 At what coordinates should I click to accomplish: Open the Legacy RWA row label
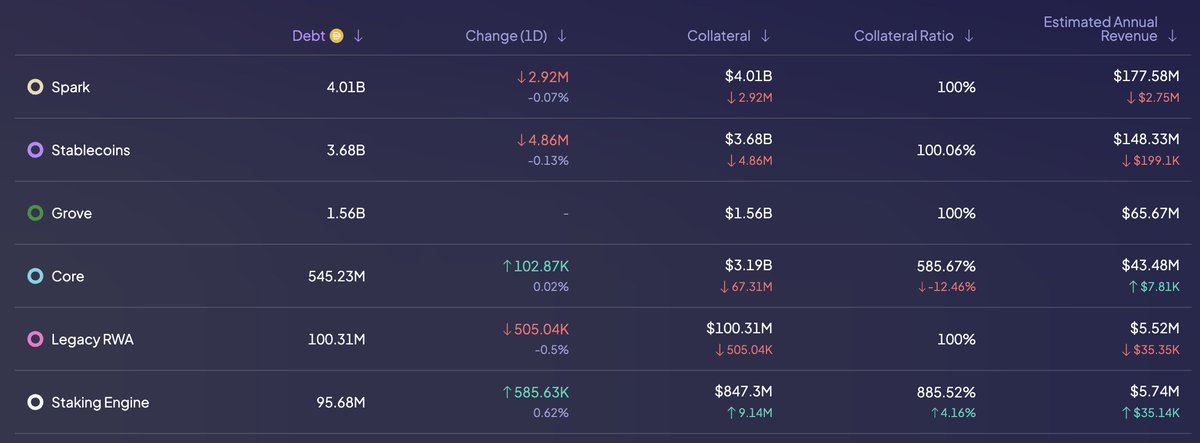92,340
